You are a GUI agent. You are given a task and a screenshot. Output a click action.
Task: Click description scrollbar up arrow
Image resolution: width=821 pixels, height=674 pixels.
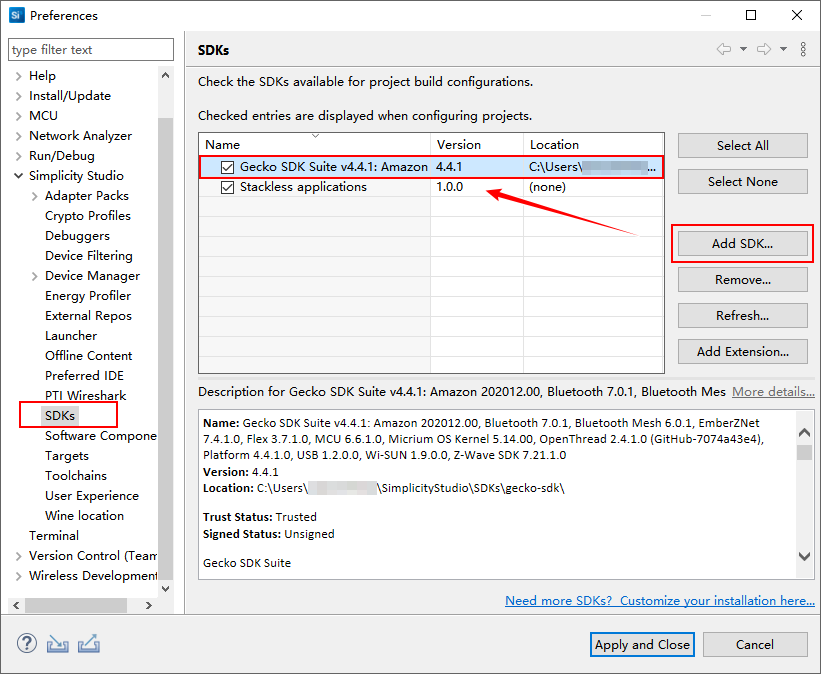804,433
